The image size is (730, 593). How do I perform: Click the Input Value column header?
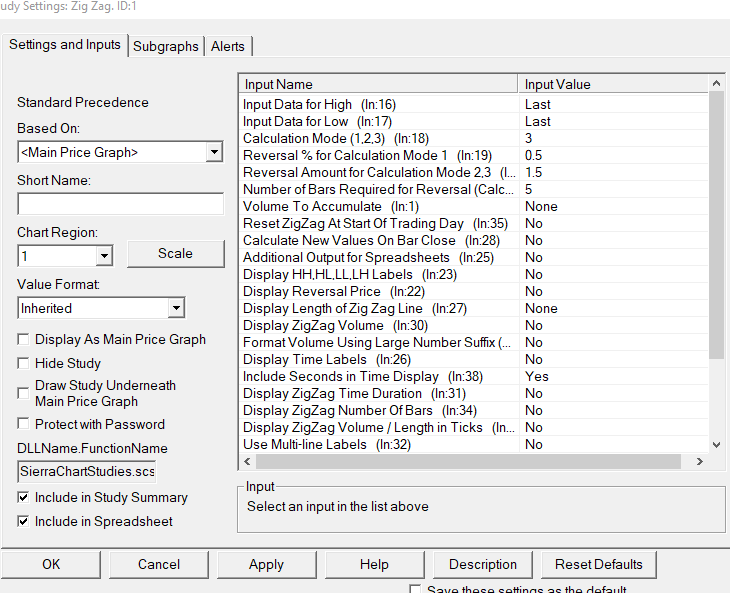click(613, 84)
